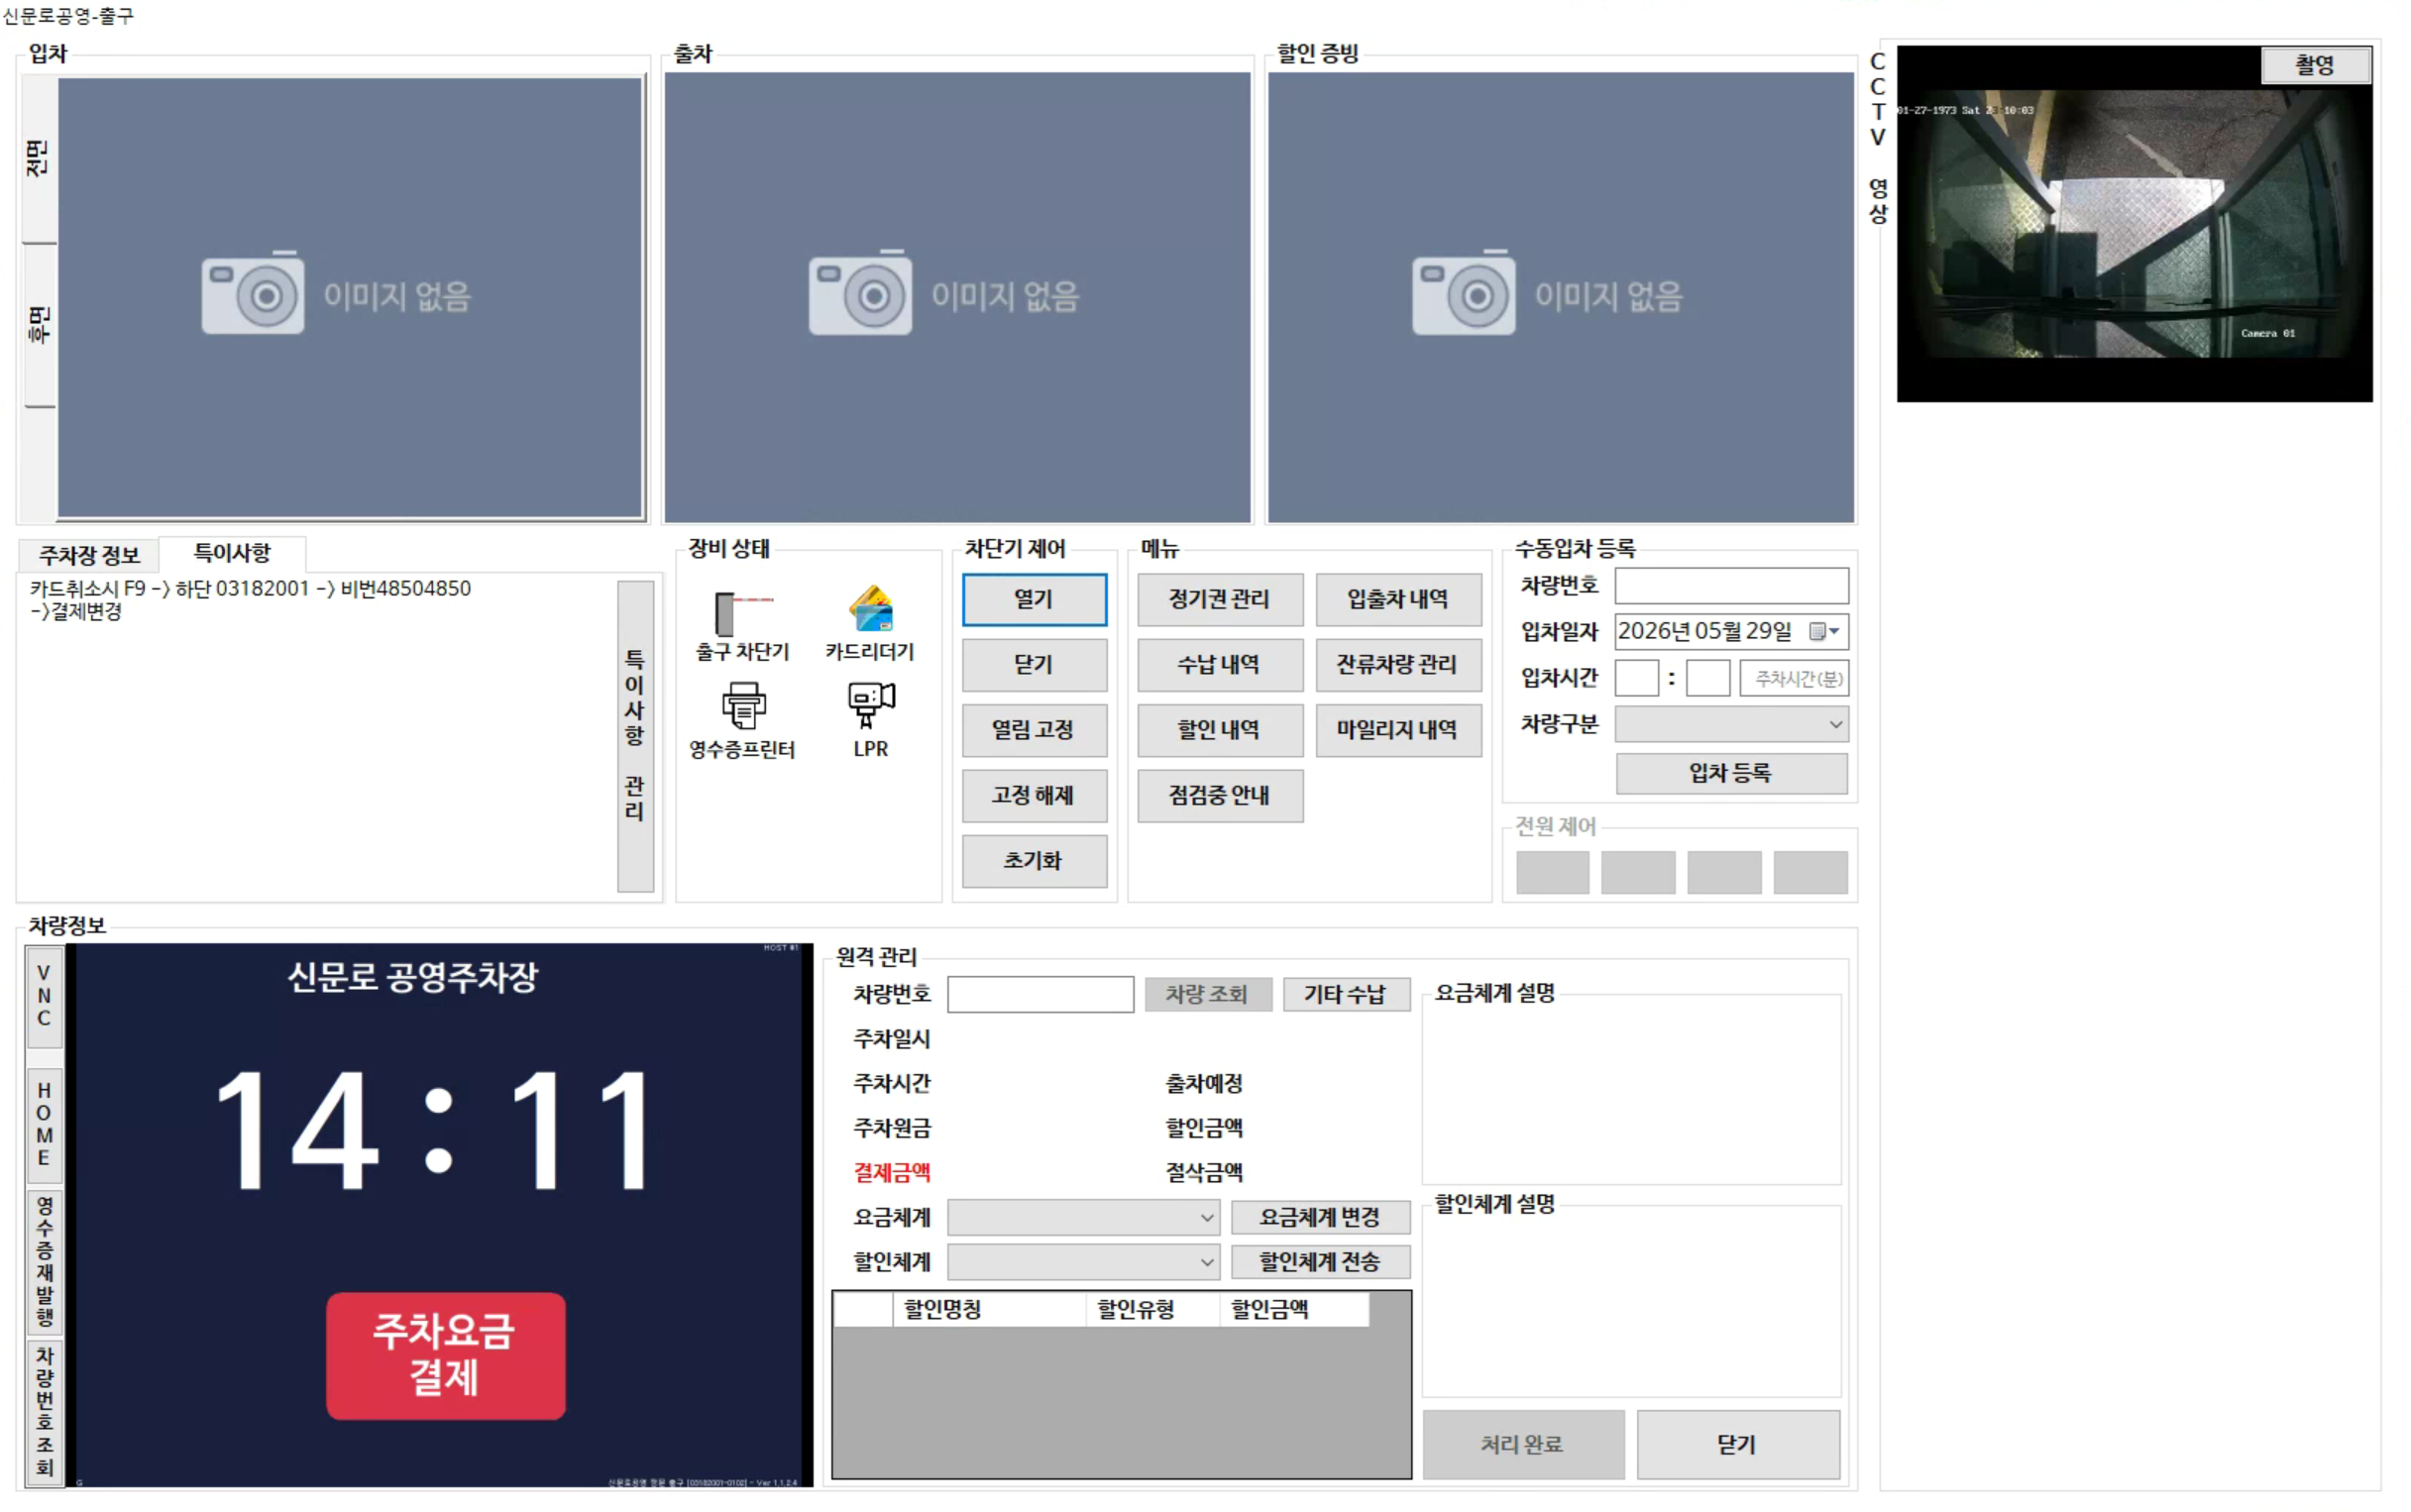Click the 할인체계 전송 button
The image size is (2411, 1512).
(x=1320, y=1262)
